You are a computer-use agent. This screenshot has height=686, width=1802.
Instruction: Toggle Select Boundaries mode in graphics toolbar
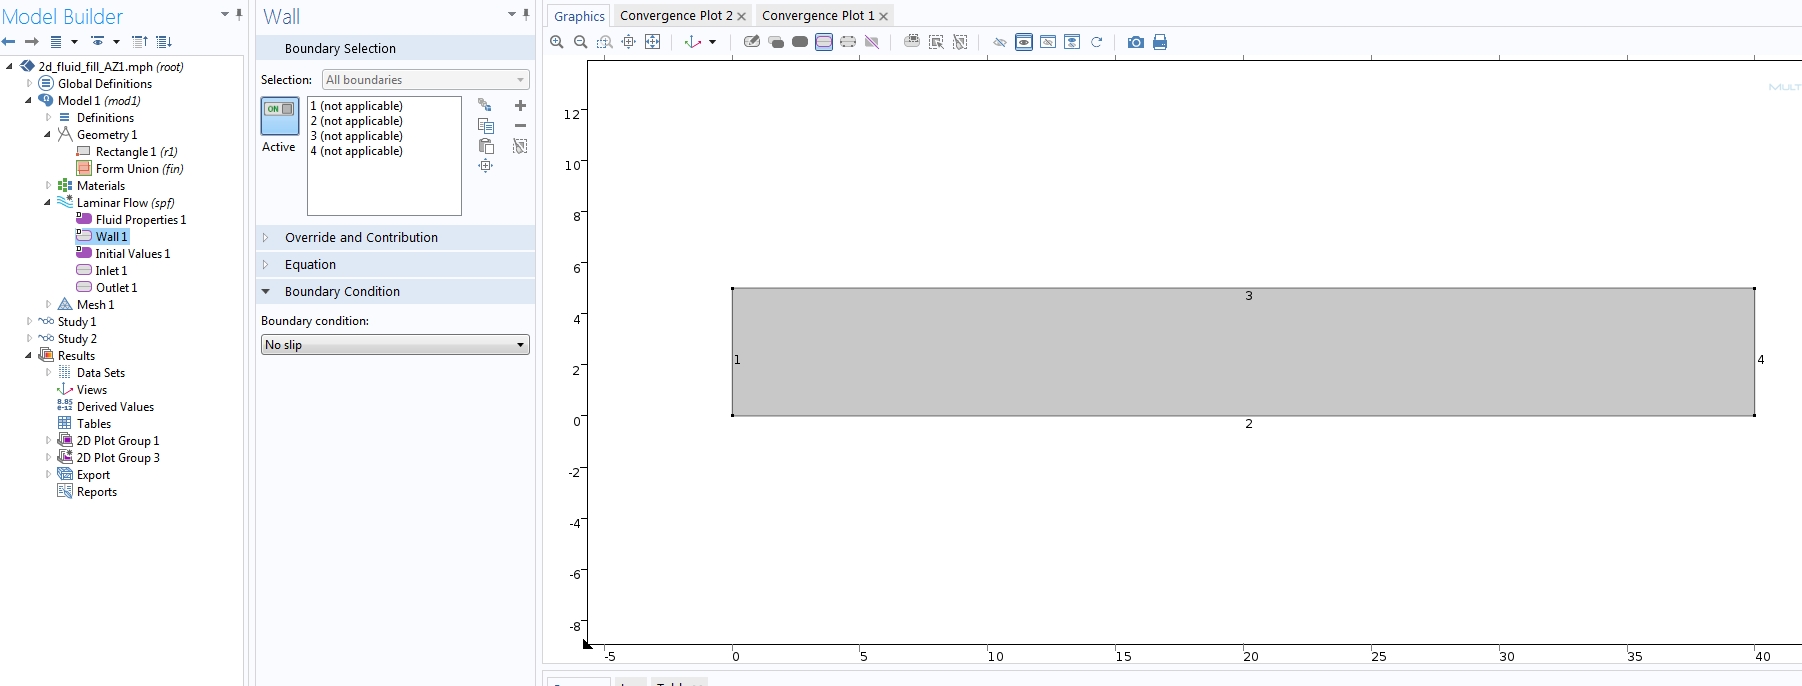click(x=824, y=42)
